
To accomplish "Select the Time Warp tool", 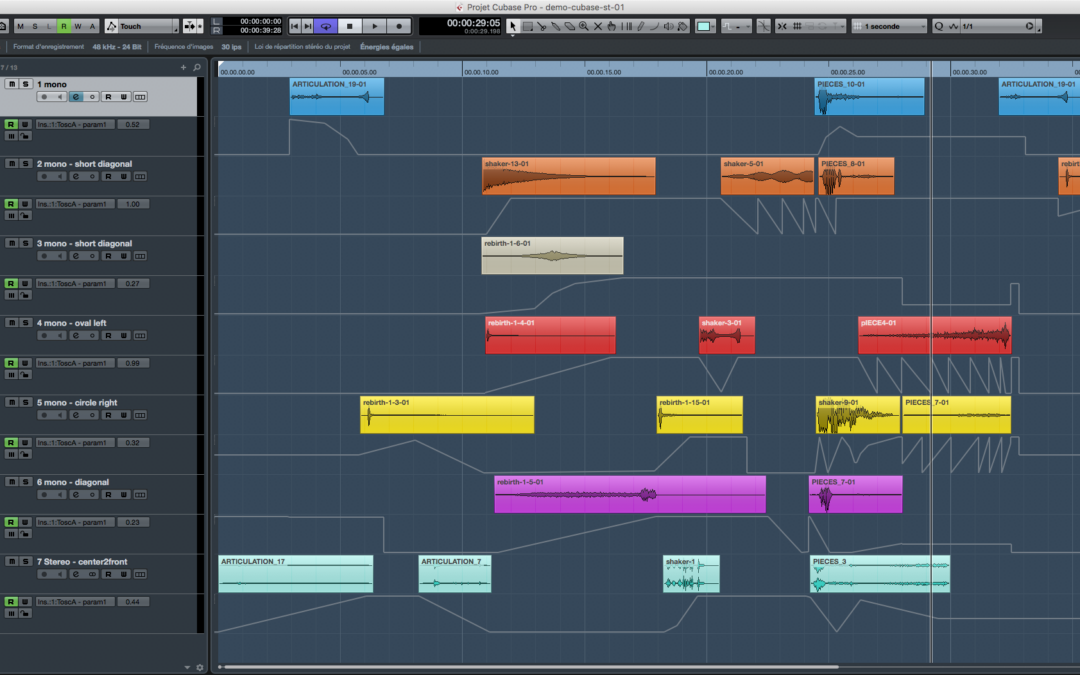I will [x=626, y=26].
